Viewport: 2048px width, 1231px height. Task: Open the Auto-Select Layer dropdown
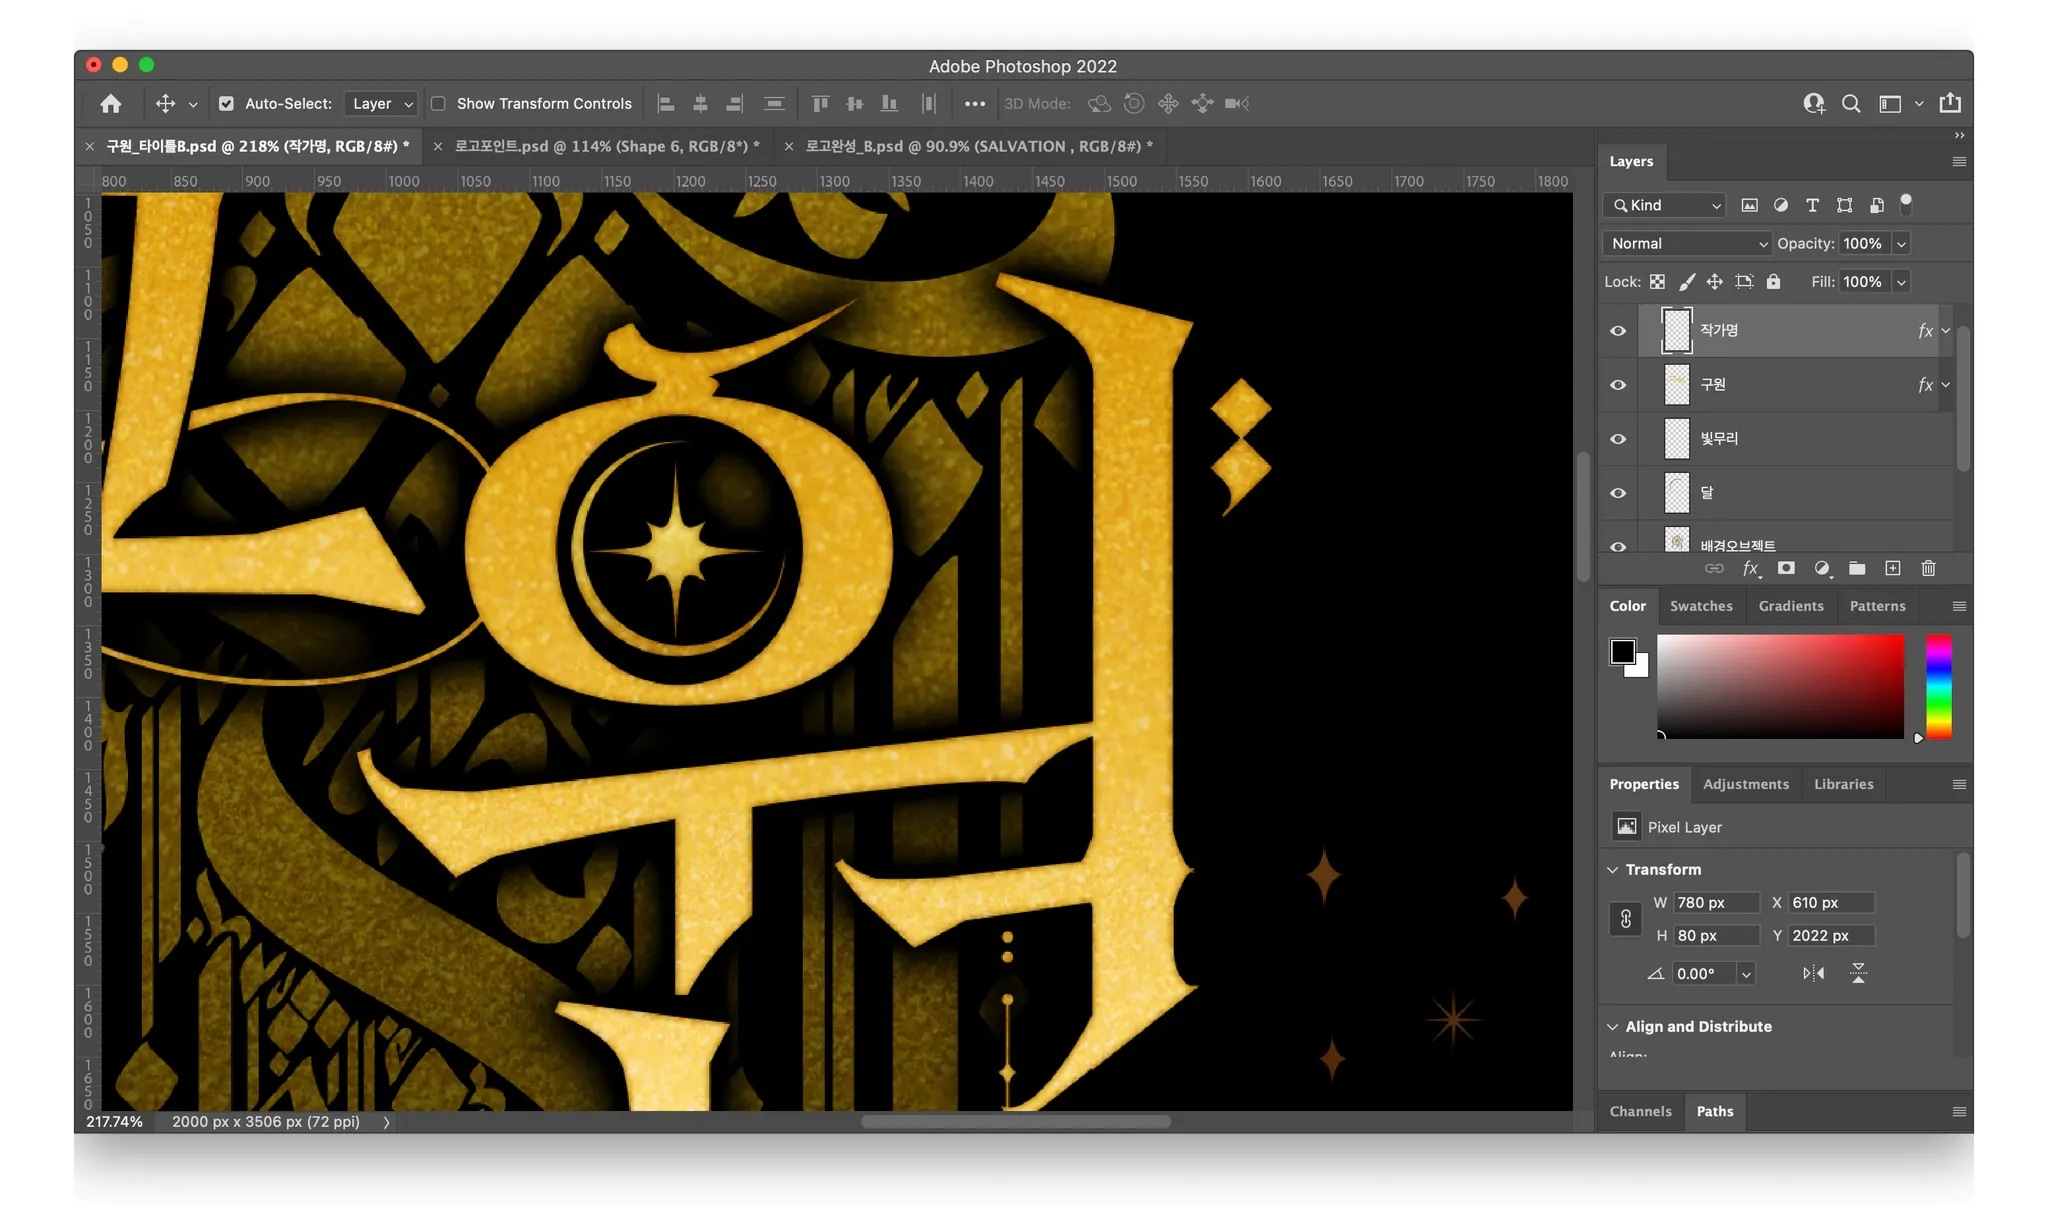pos(381,104)
